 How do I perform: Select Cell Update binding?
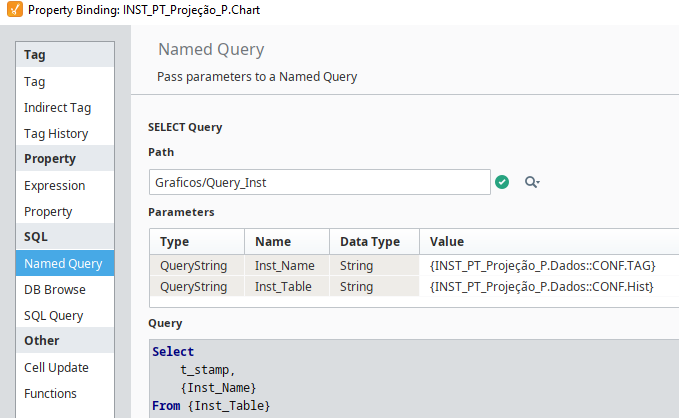[56, 367]
